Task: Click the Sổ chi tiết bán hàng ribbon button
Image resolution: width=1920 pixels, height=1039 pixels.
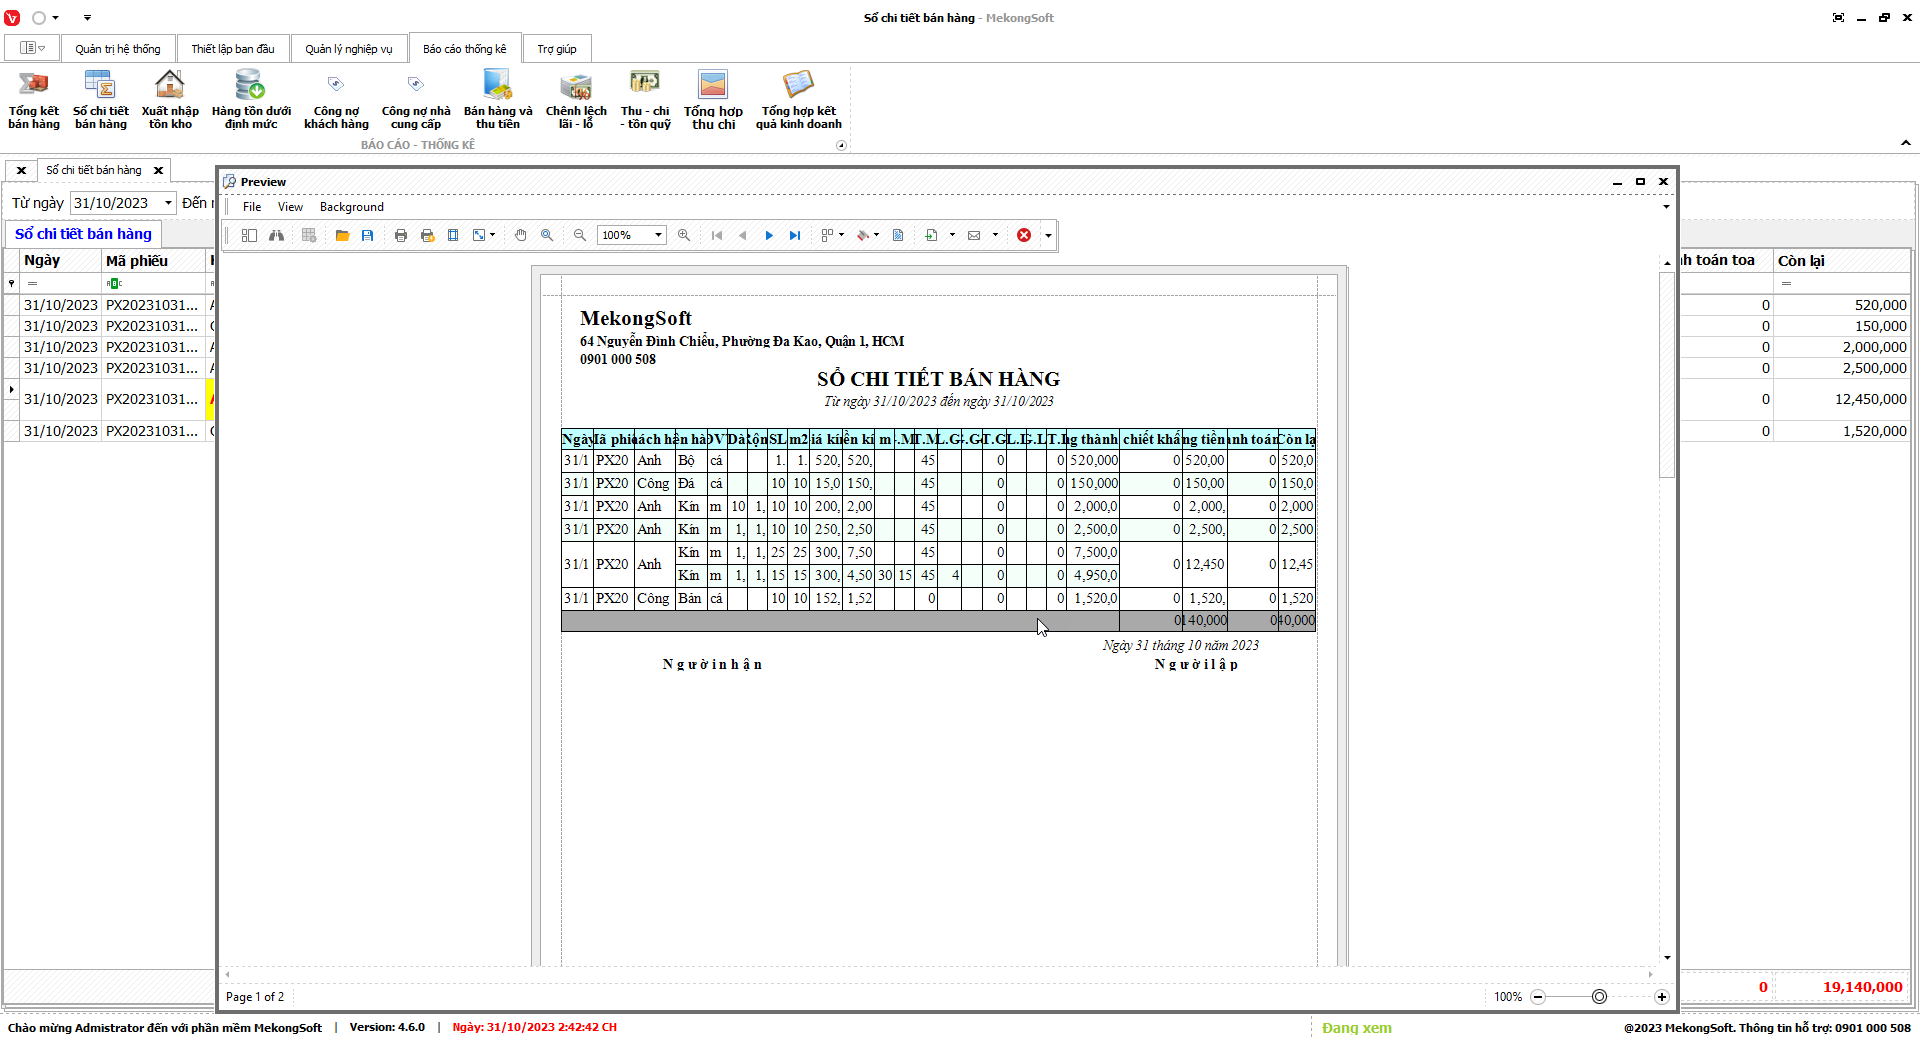Action: pos(101,100)
